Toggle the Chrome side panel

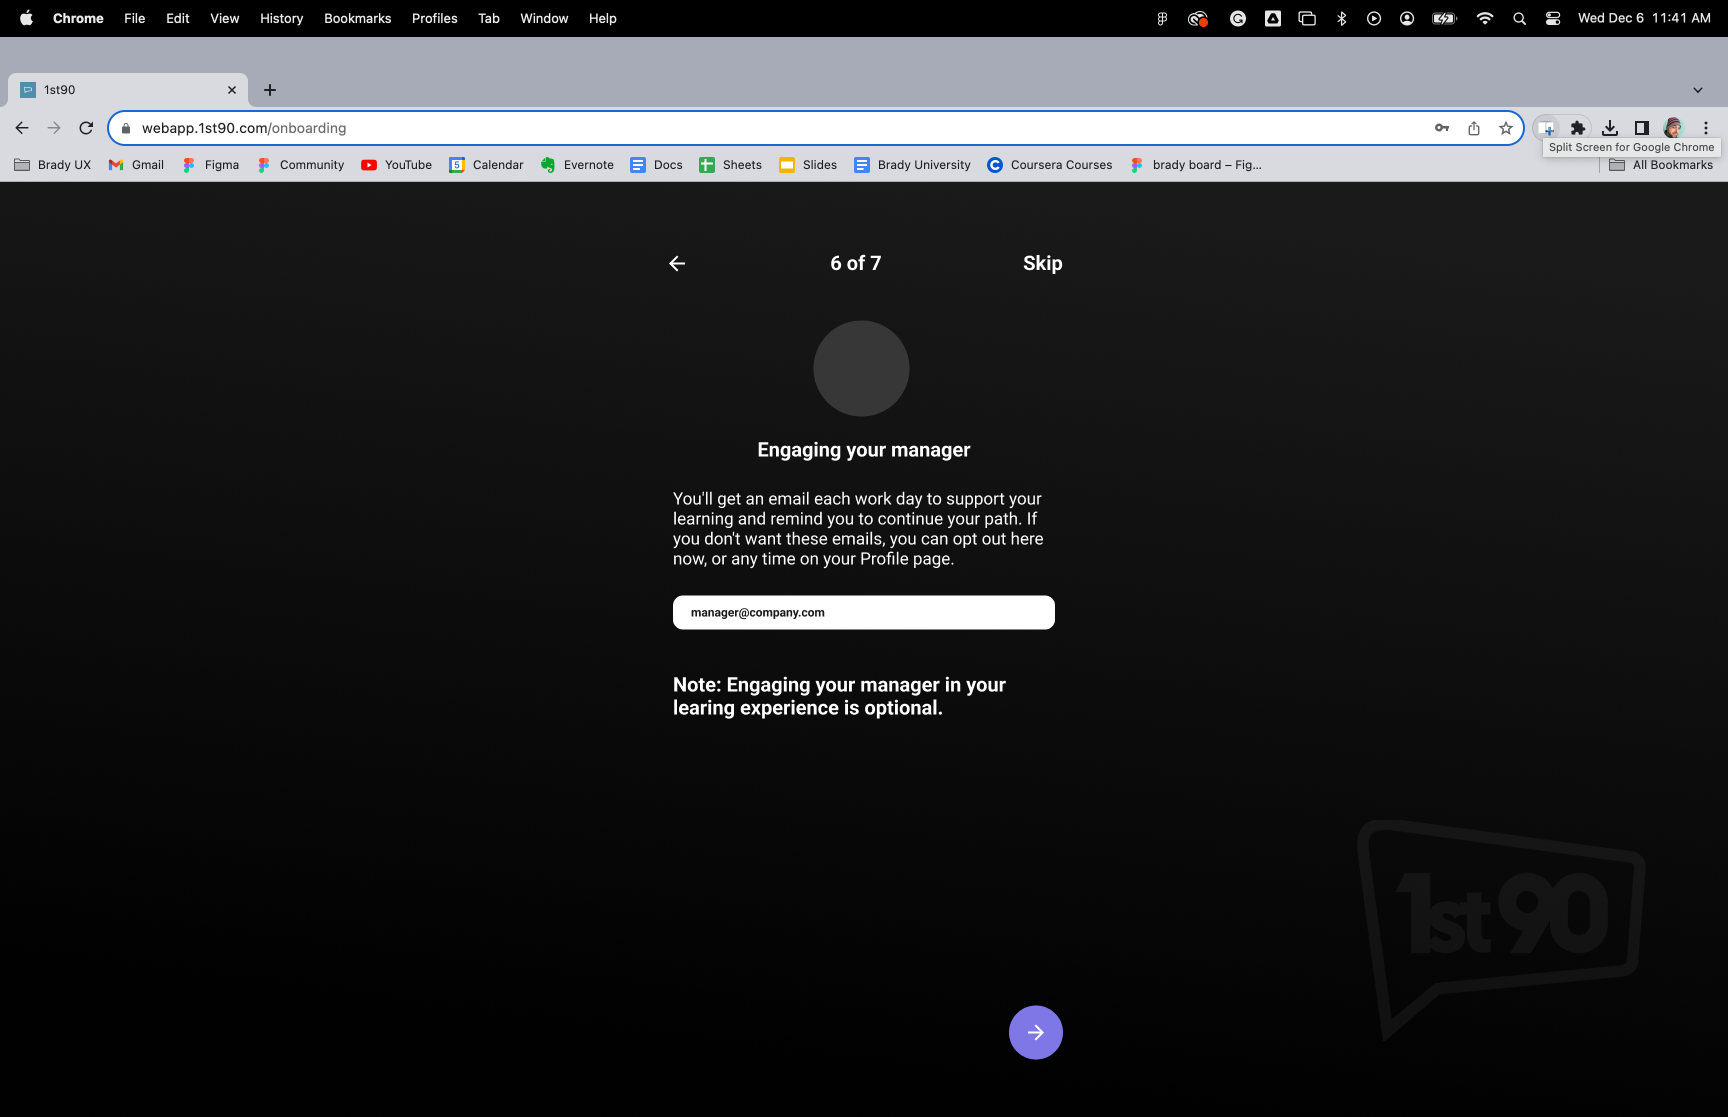click(1641, 128)
